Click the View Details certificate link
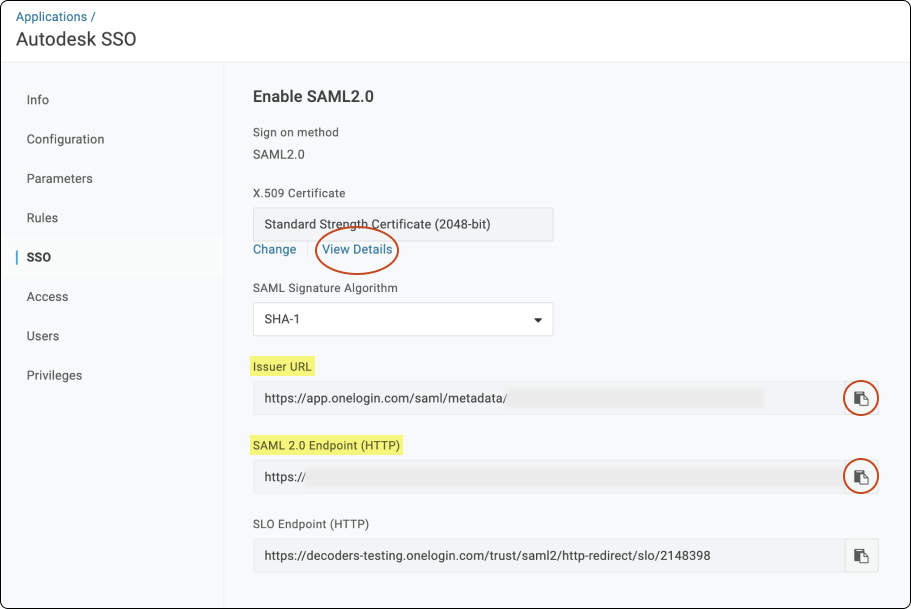This screenshot has height=609, width=911. point(357,249)
